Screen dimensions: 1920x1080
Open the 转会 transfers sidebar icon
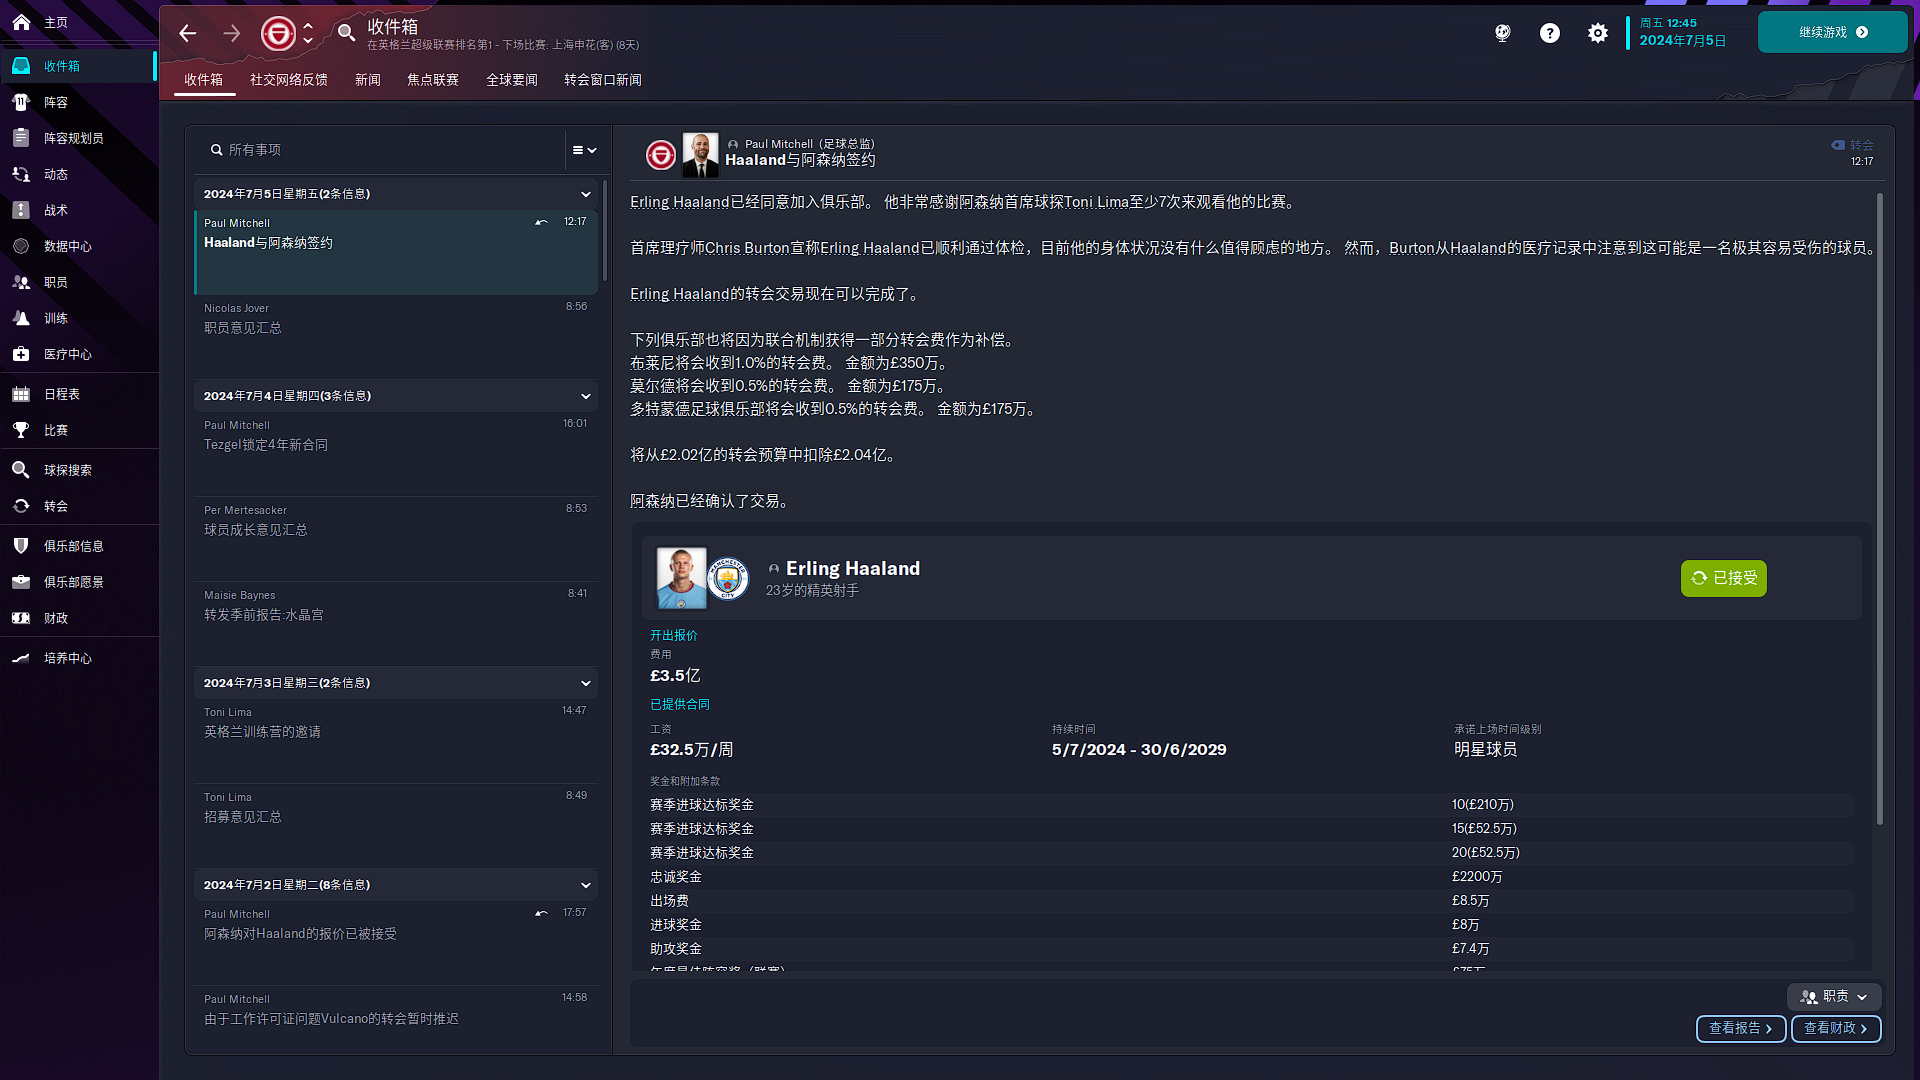(21, 506)
